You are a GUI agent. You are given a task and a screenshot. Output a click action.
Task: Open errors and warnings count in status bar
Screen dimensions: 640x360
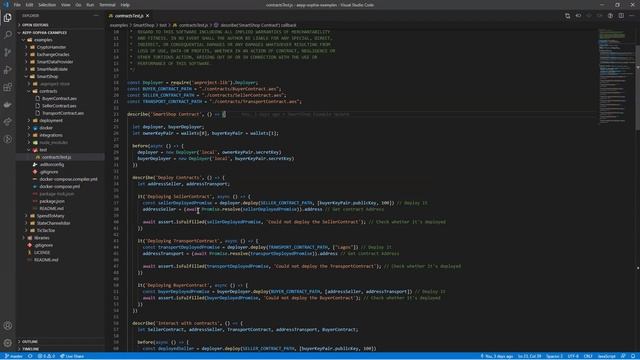(x=46, y=356)
